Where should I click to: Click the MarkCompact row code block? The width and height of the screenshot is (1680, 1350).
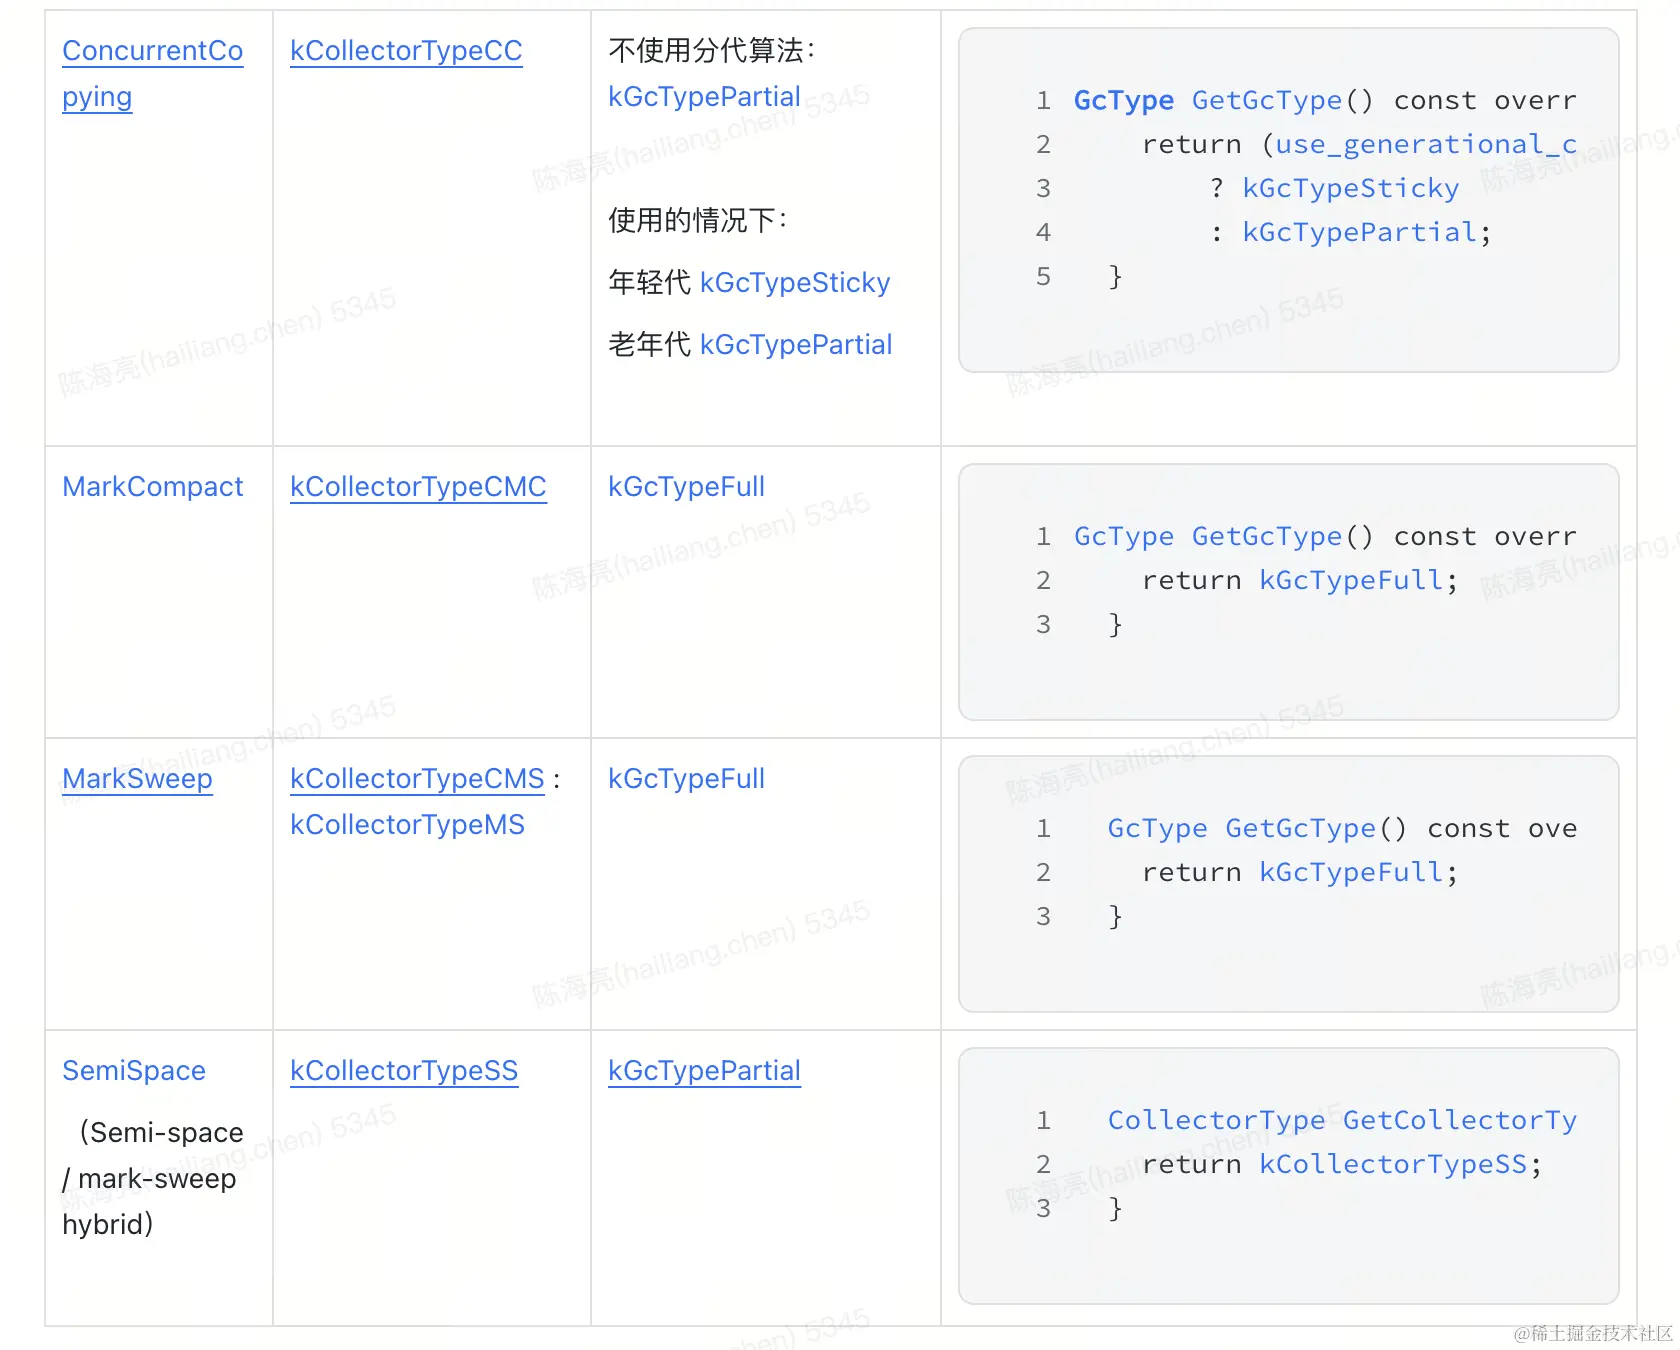coord(1288,591)
